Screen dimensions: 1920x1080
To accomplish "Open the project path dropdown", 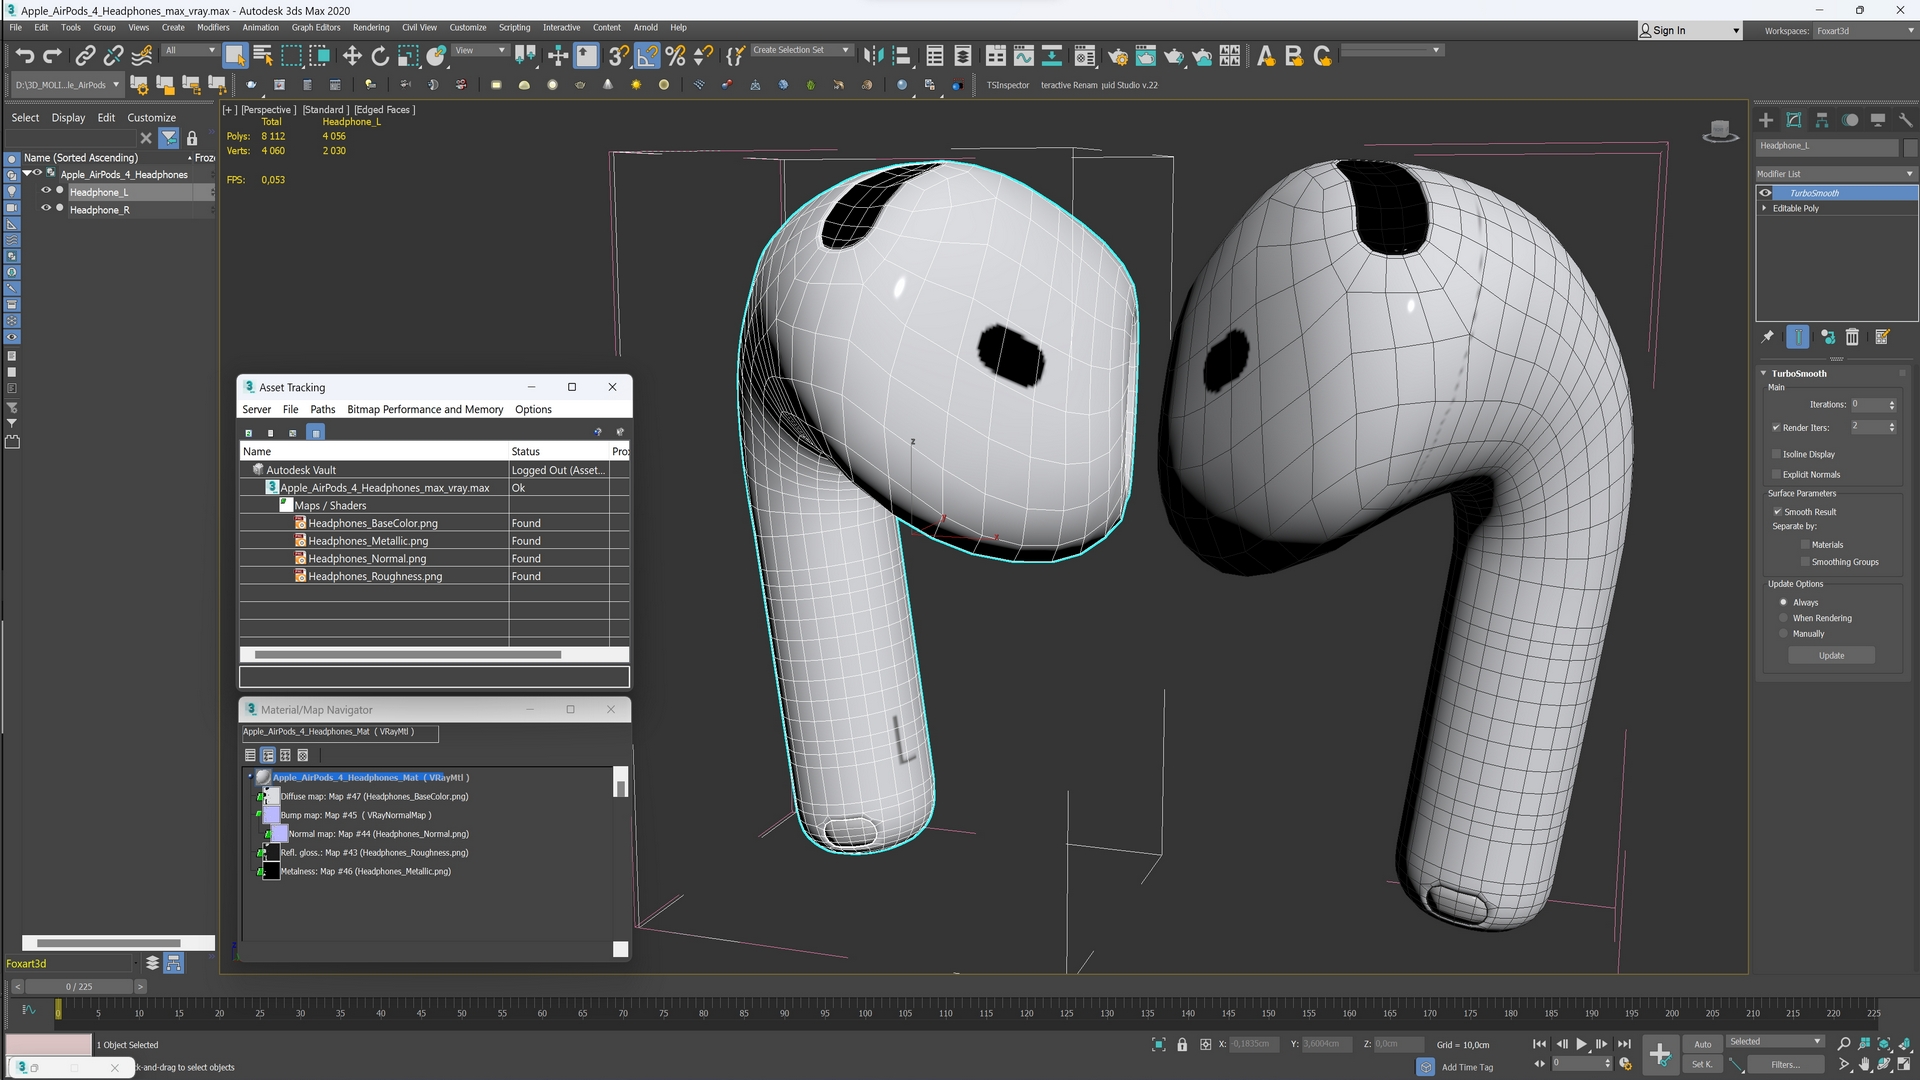I will click(66, 85).
